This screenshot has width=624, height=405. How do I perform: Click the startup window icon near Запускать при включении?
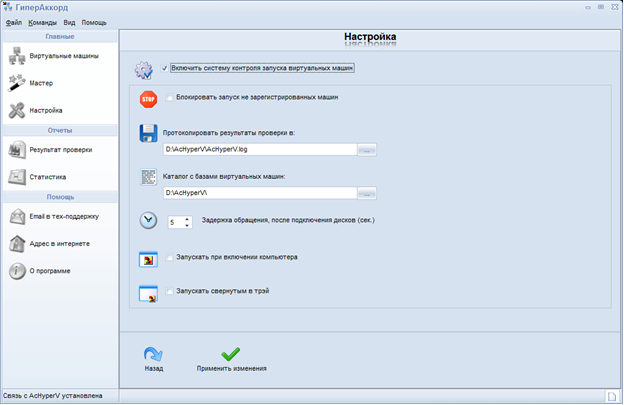click(148, 259)
